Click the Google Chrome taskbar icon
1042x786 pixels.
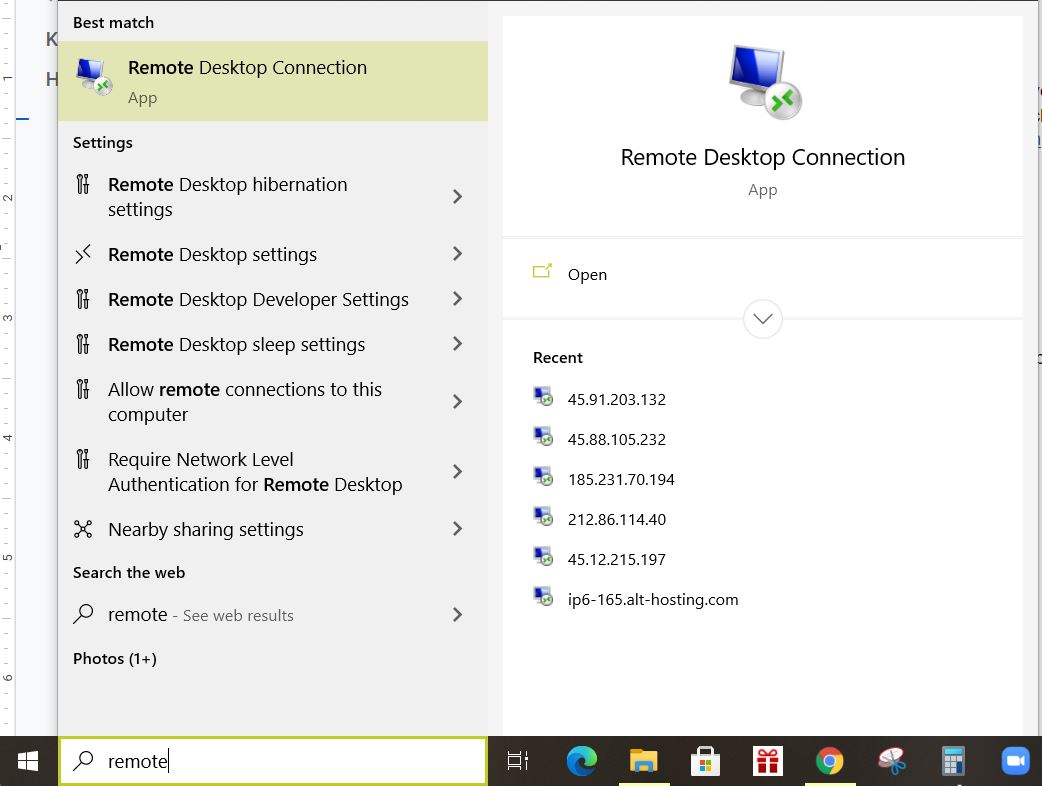pos(829,762)
